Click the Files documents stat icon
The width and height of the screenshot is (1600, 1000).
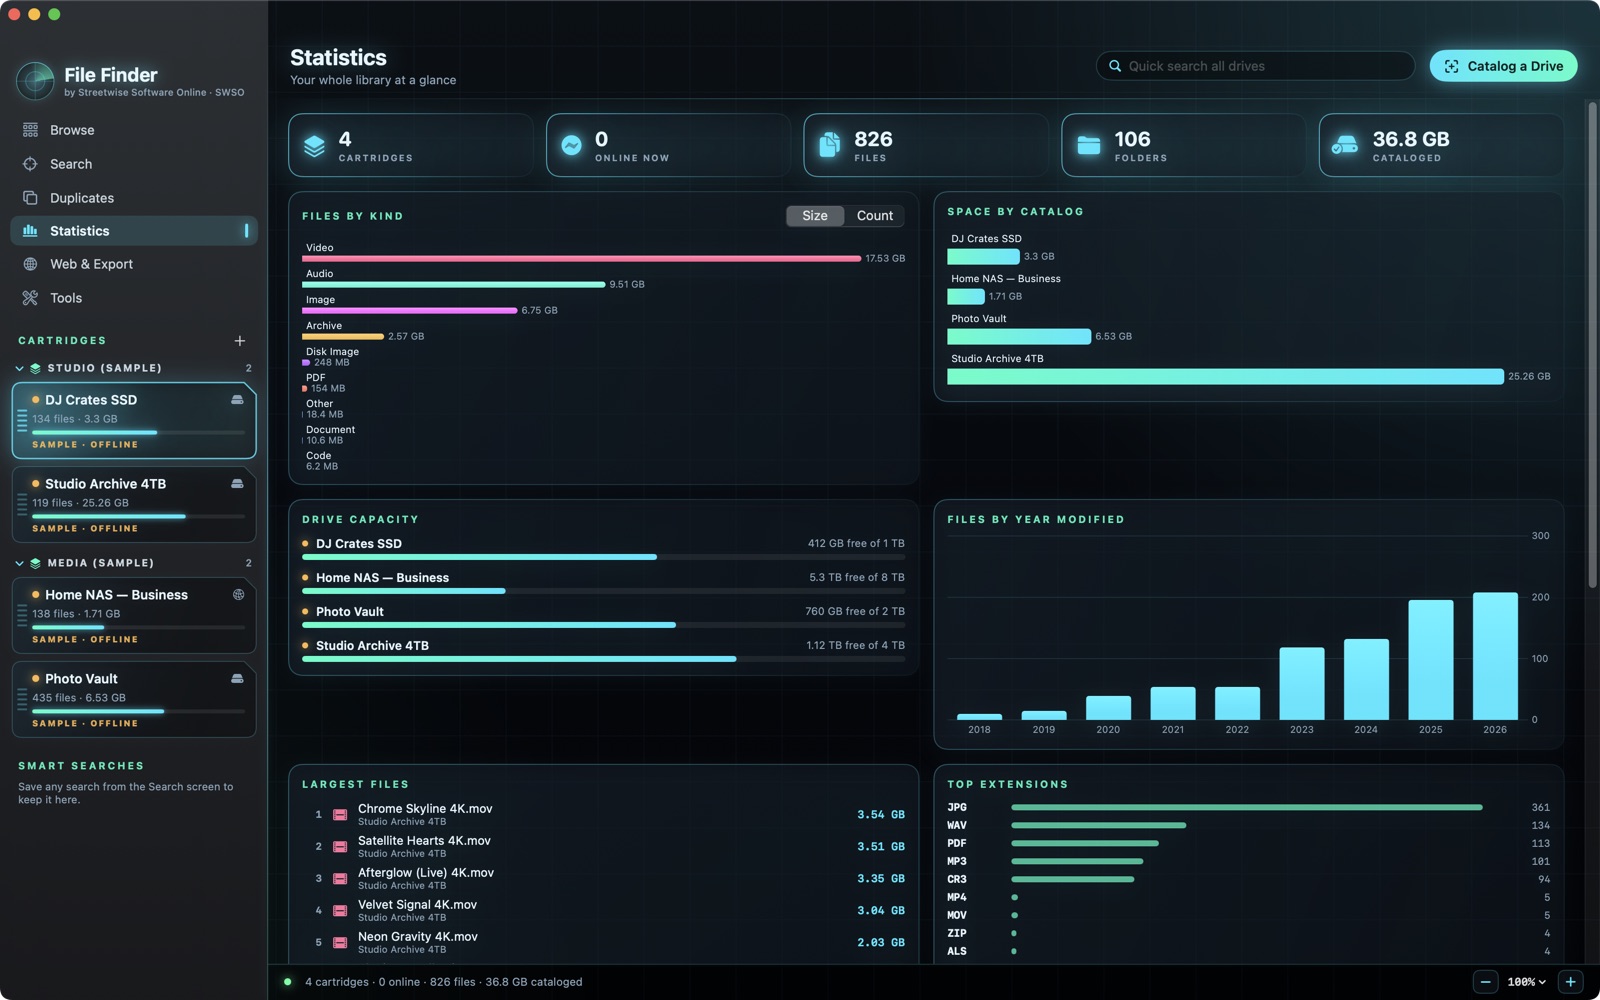[829, 146]
